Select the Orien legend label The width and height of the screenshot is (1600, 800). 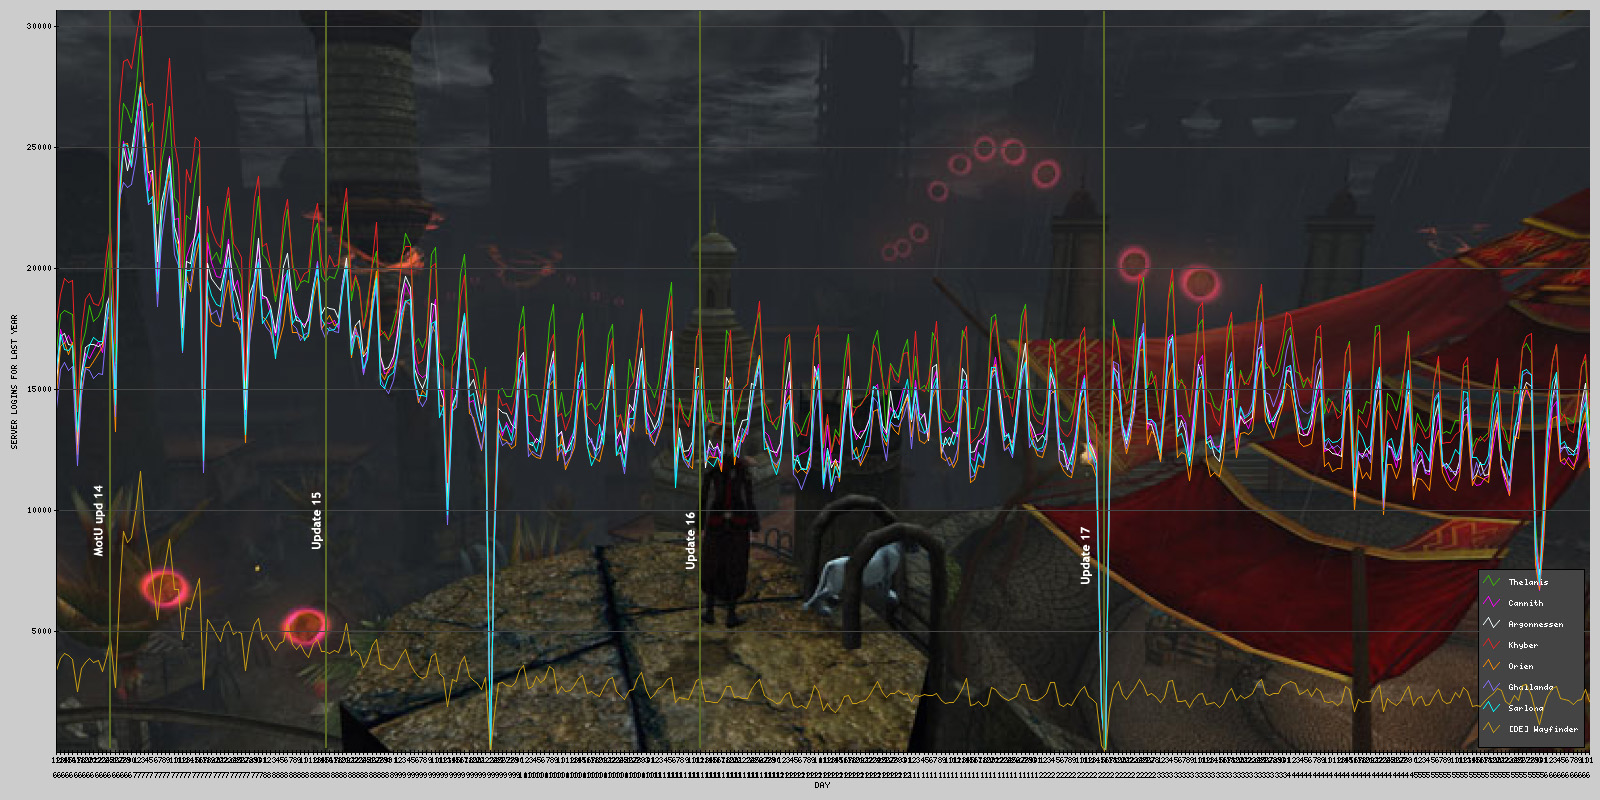pos(1521,666)
